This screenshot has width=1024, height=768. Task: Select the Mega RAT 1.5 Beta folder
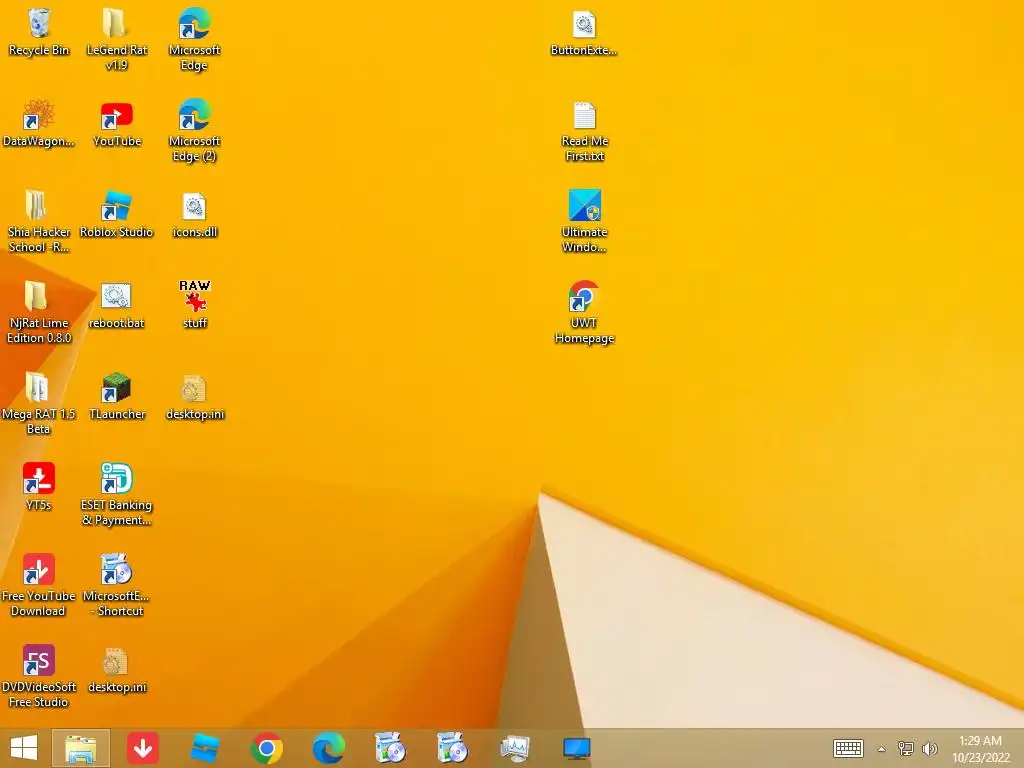(39, 403)
